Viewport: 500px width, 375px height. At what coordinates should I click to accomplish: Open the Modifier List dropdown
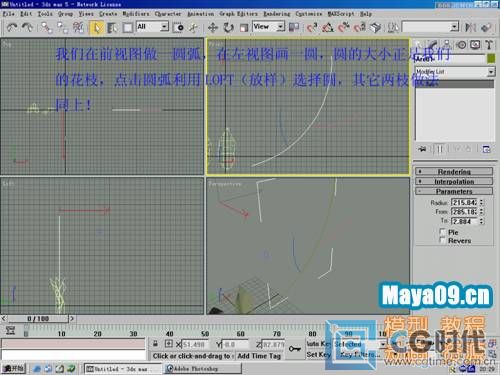coord(455,71)
